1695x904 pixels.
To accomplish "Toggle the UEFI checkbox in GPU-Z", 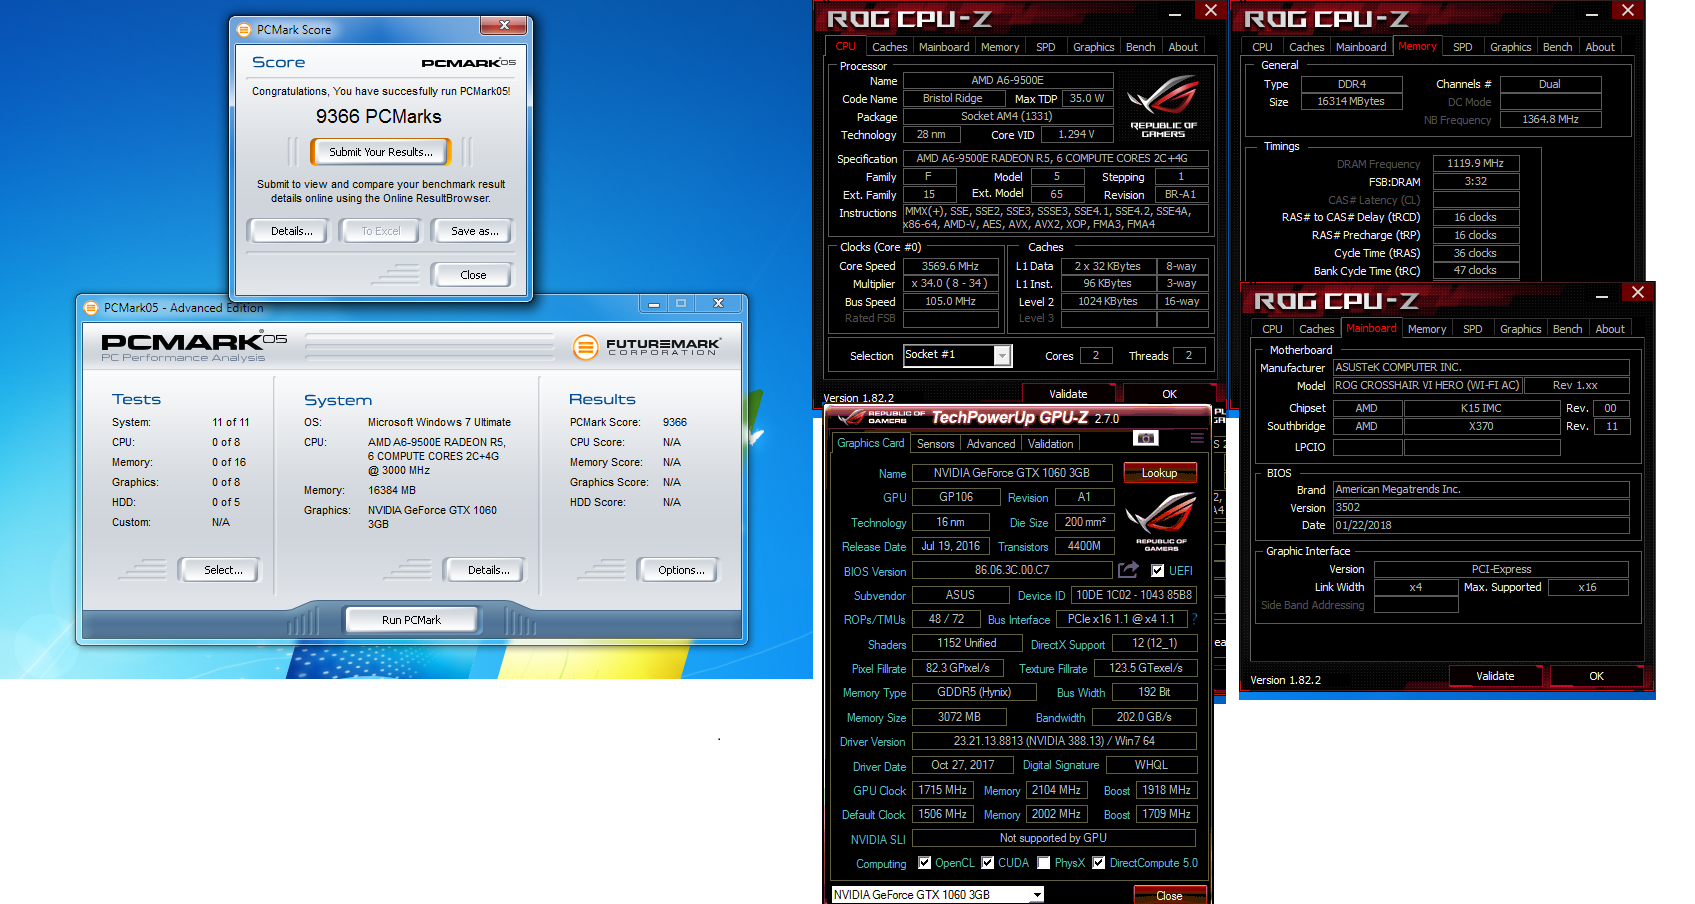I will 1157,571.
